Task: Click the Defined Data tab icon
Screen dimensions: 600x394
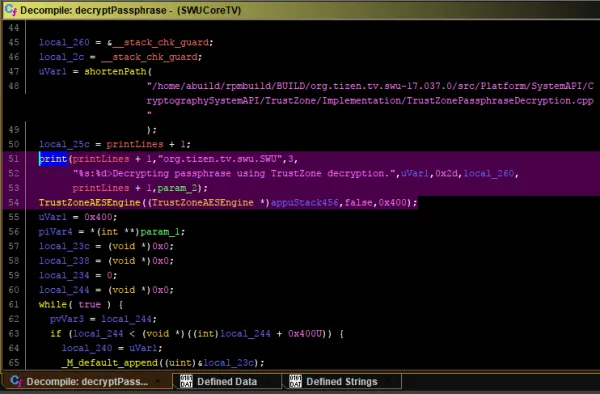Action: point(186,381)
